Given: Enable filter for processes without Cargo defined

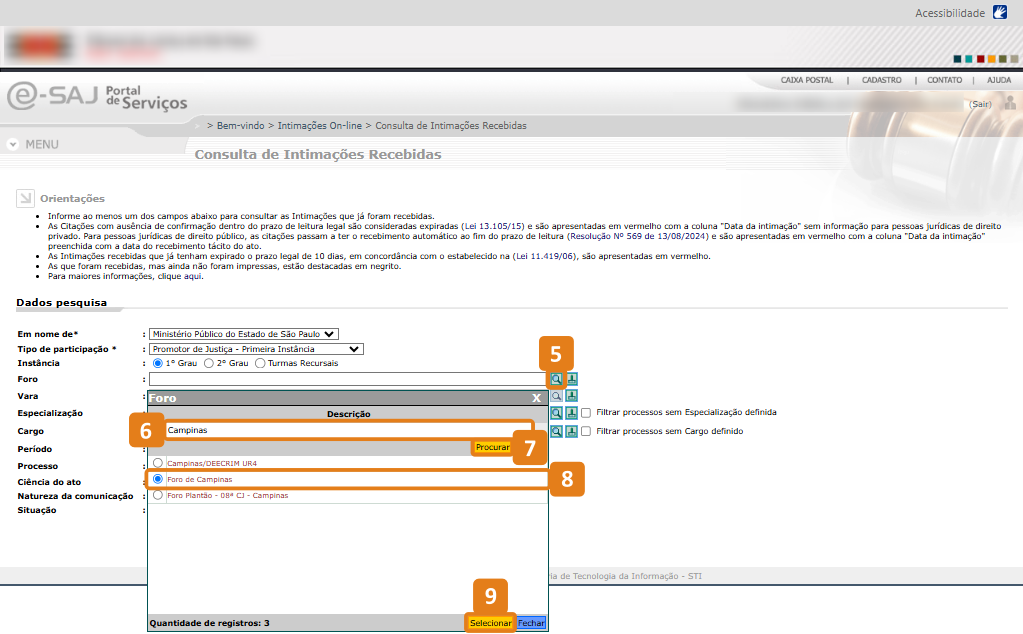Looking at the screenshot, I should point(587,431).
